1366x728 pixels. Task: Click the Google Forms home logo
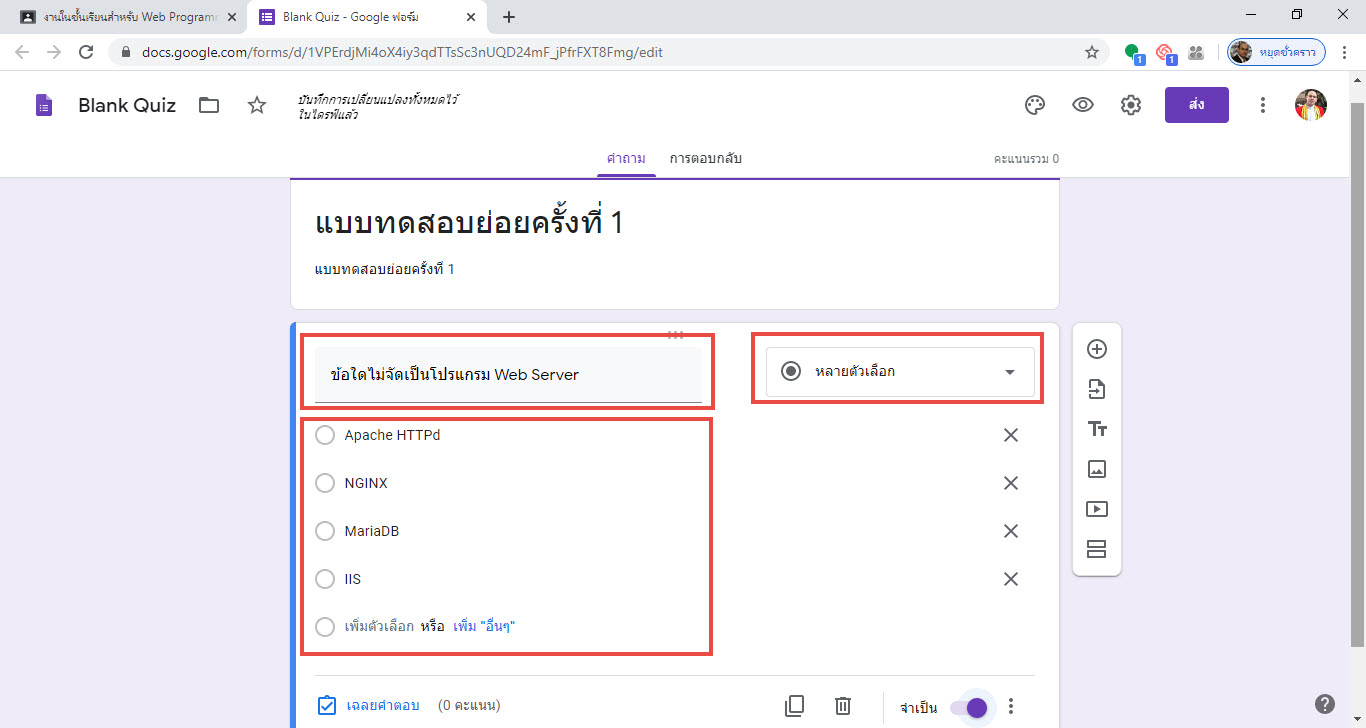pos(44,105)
